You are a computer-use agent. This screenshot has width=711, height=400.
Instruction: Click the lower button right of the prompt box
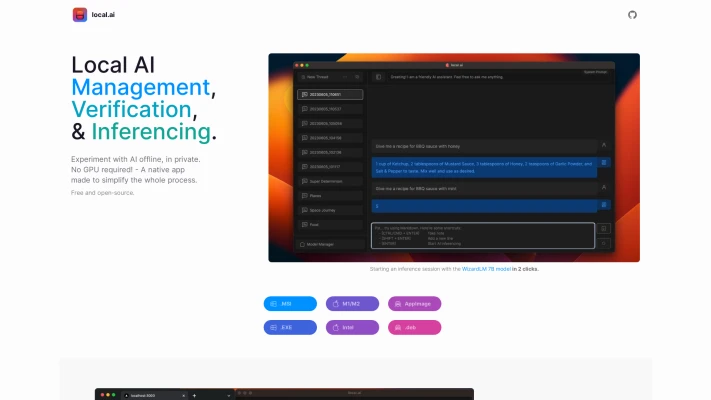tap(604, 243)
